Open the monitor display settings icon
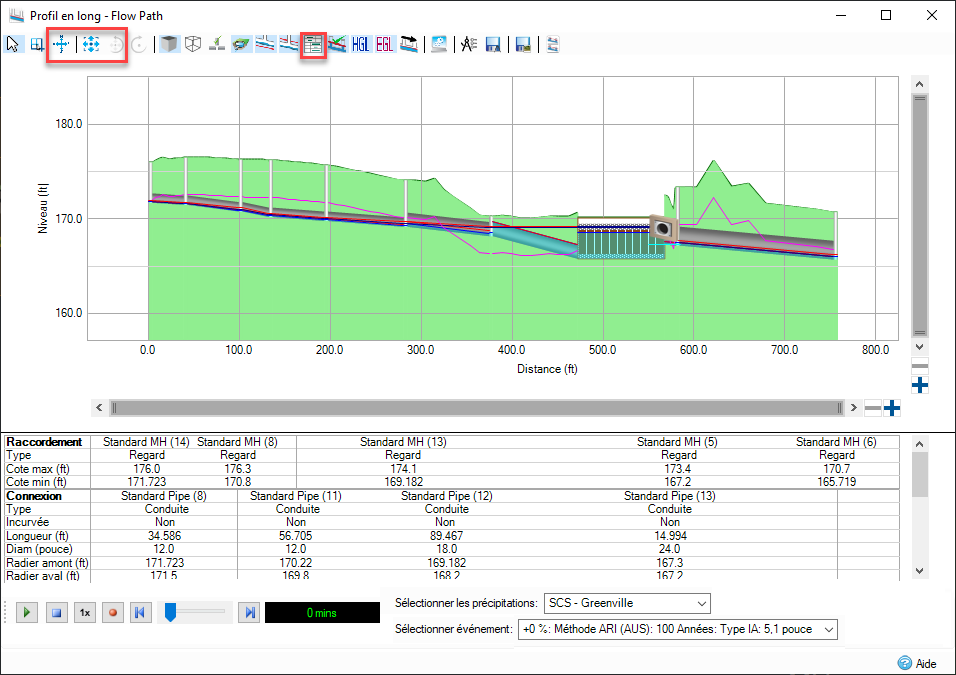 click(x=439, y=45)
